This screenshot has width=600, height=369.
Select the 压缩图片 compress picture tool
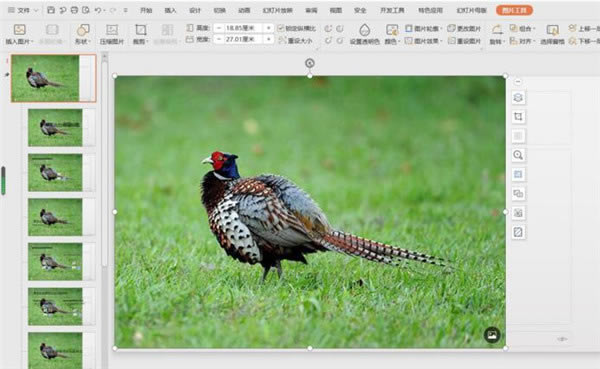(x=112, y=34)
